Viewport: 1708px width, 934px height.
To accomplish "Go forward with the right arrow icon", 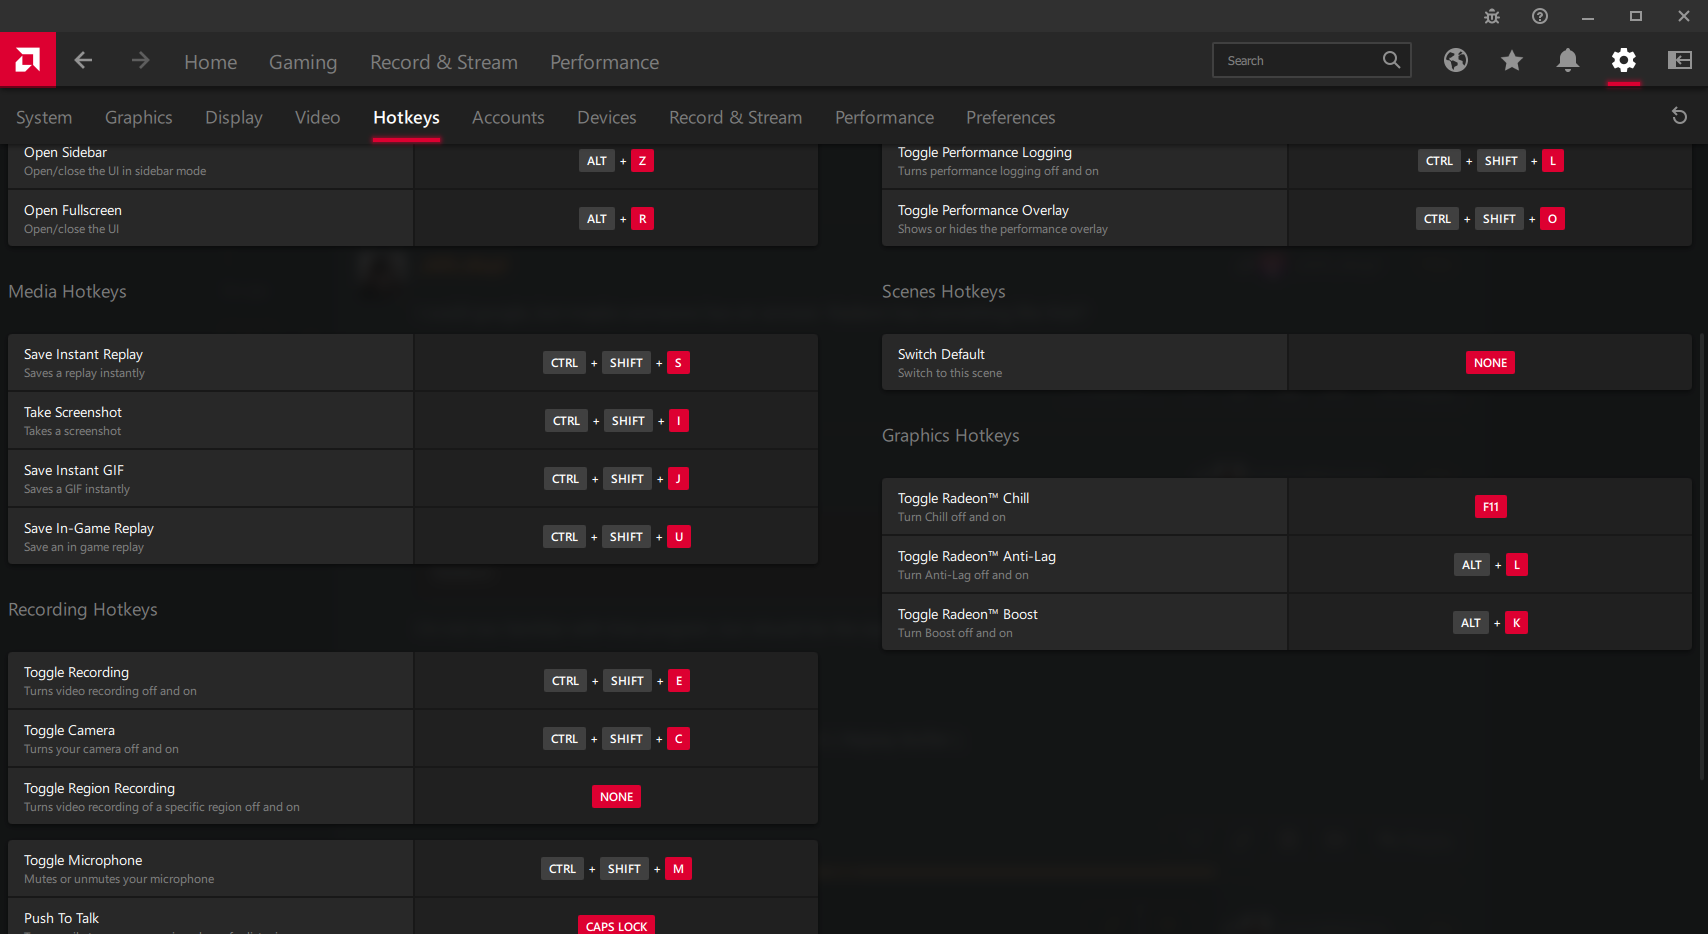I will pyautogui.click(x=140, y=61).
